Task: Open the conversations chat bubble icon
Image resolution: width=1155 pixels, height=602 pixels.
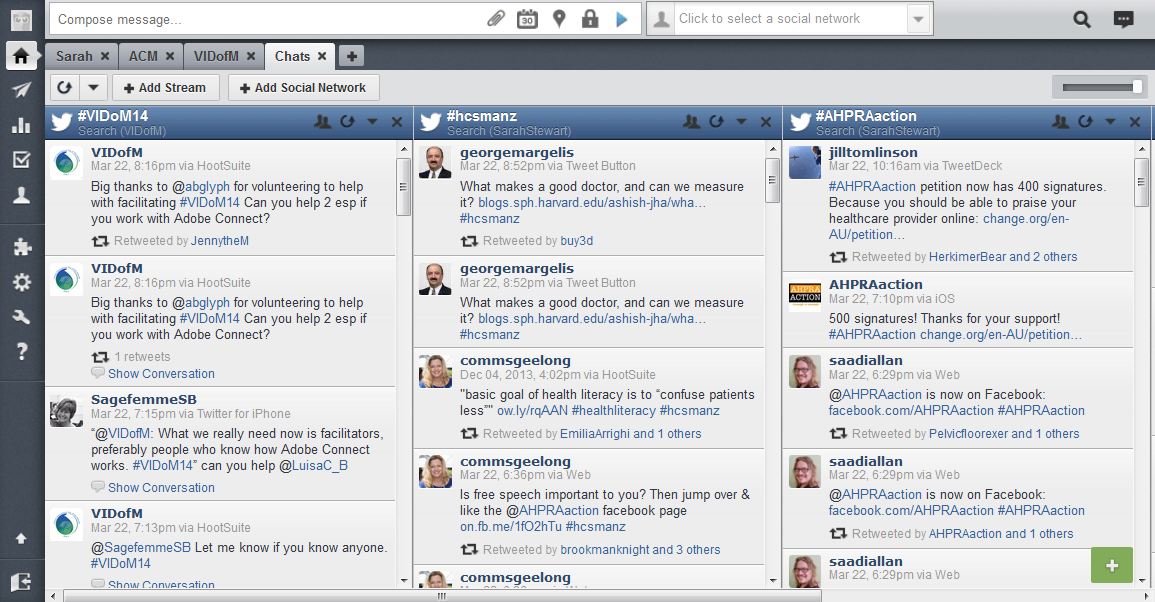Action: click(x=1123, y=20)
